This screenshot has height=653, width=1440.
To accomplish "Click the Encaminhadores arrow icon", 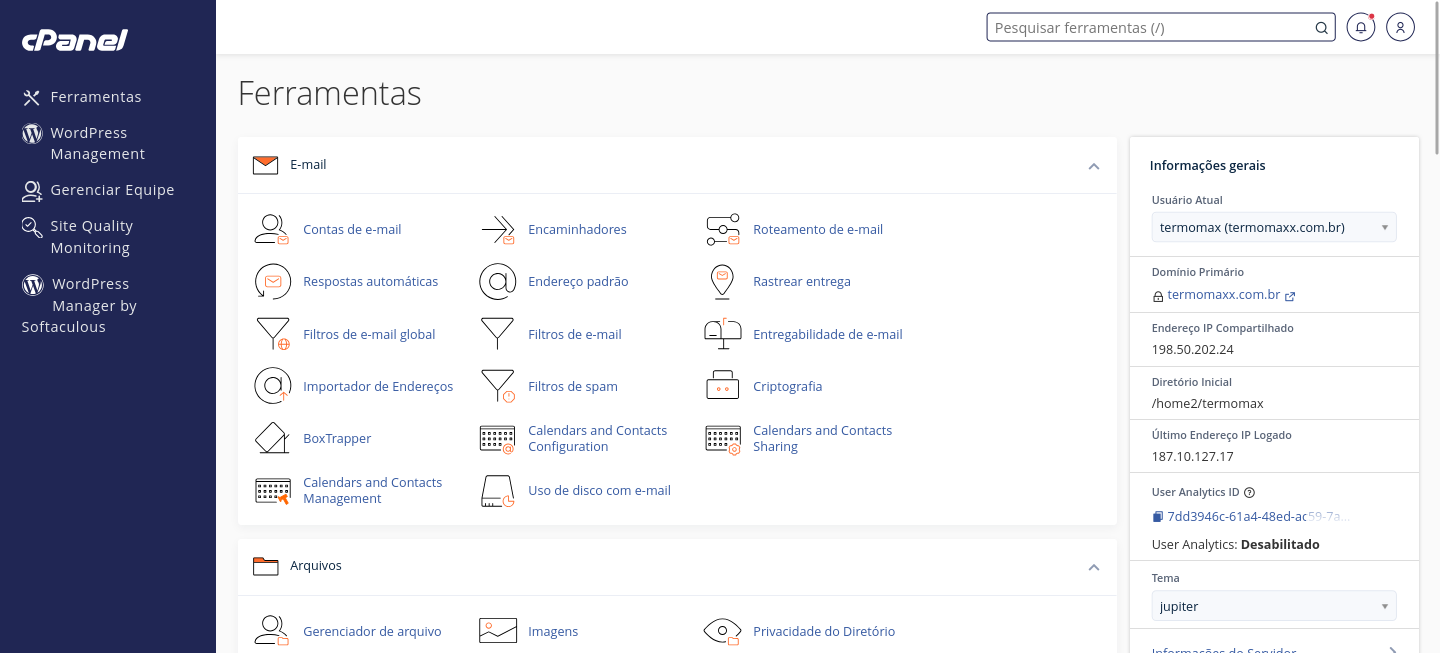I will click(497, 229).
